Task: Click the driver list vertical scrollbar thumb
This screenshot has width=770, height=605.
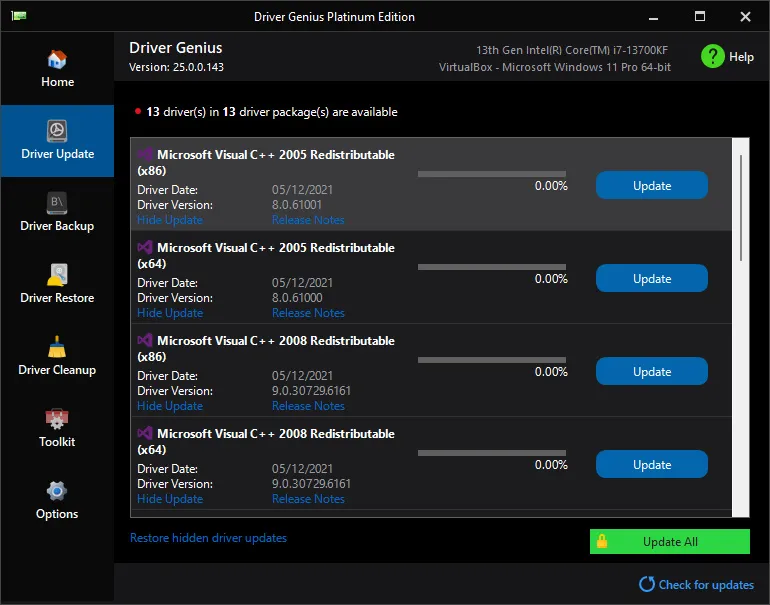Action: [741, 208]
